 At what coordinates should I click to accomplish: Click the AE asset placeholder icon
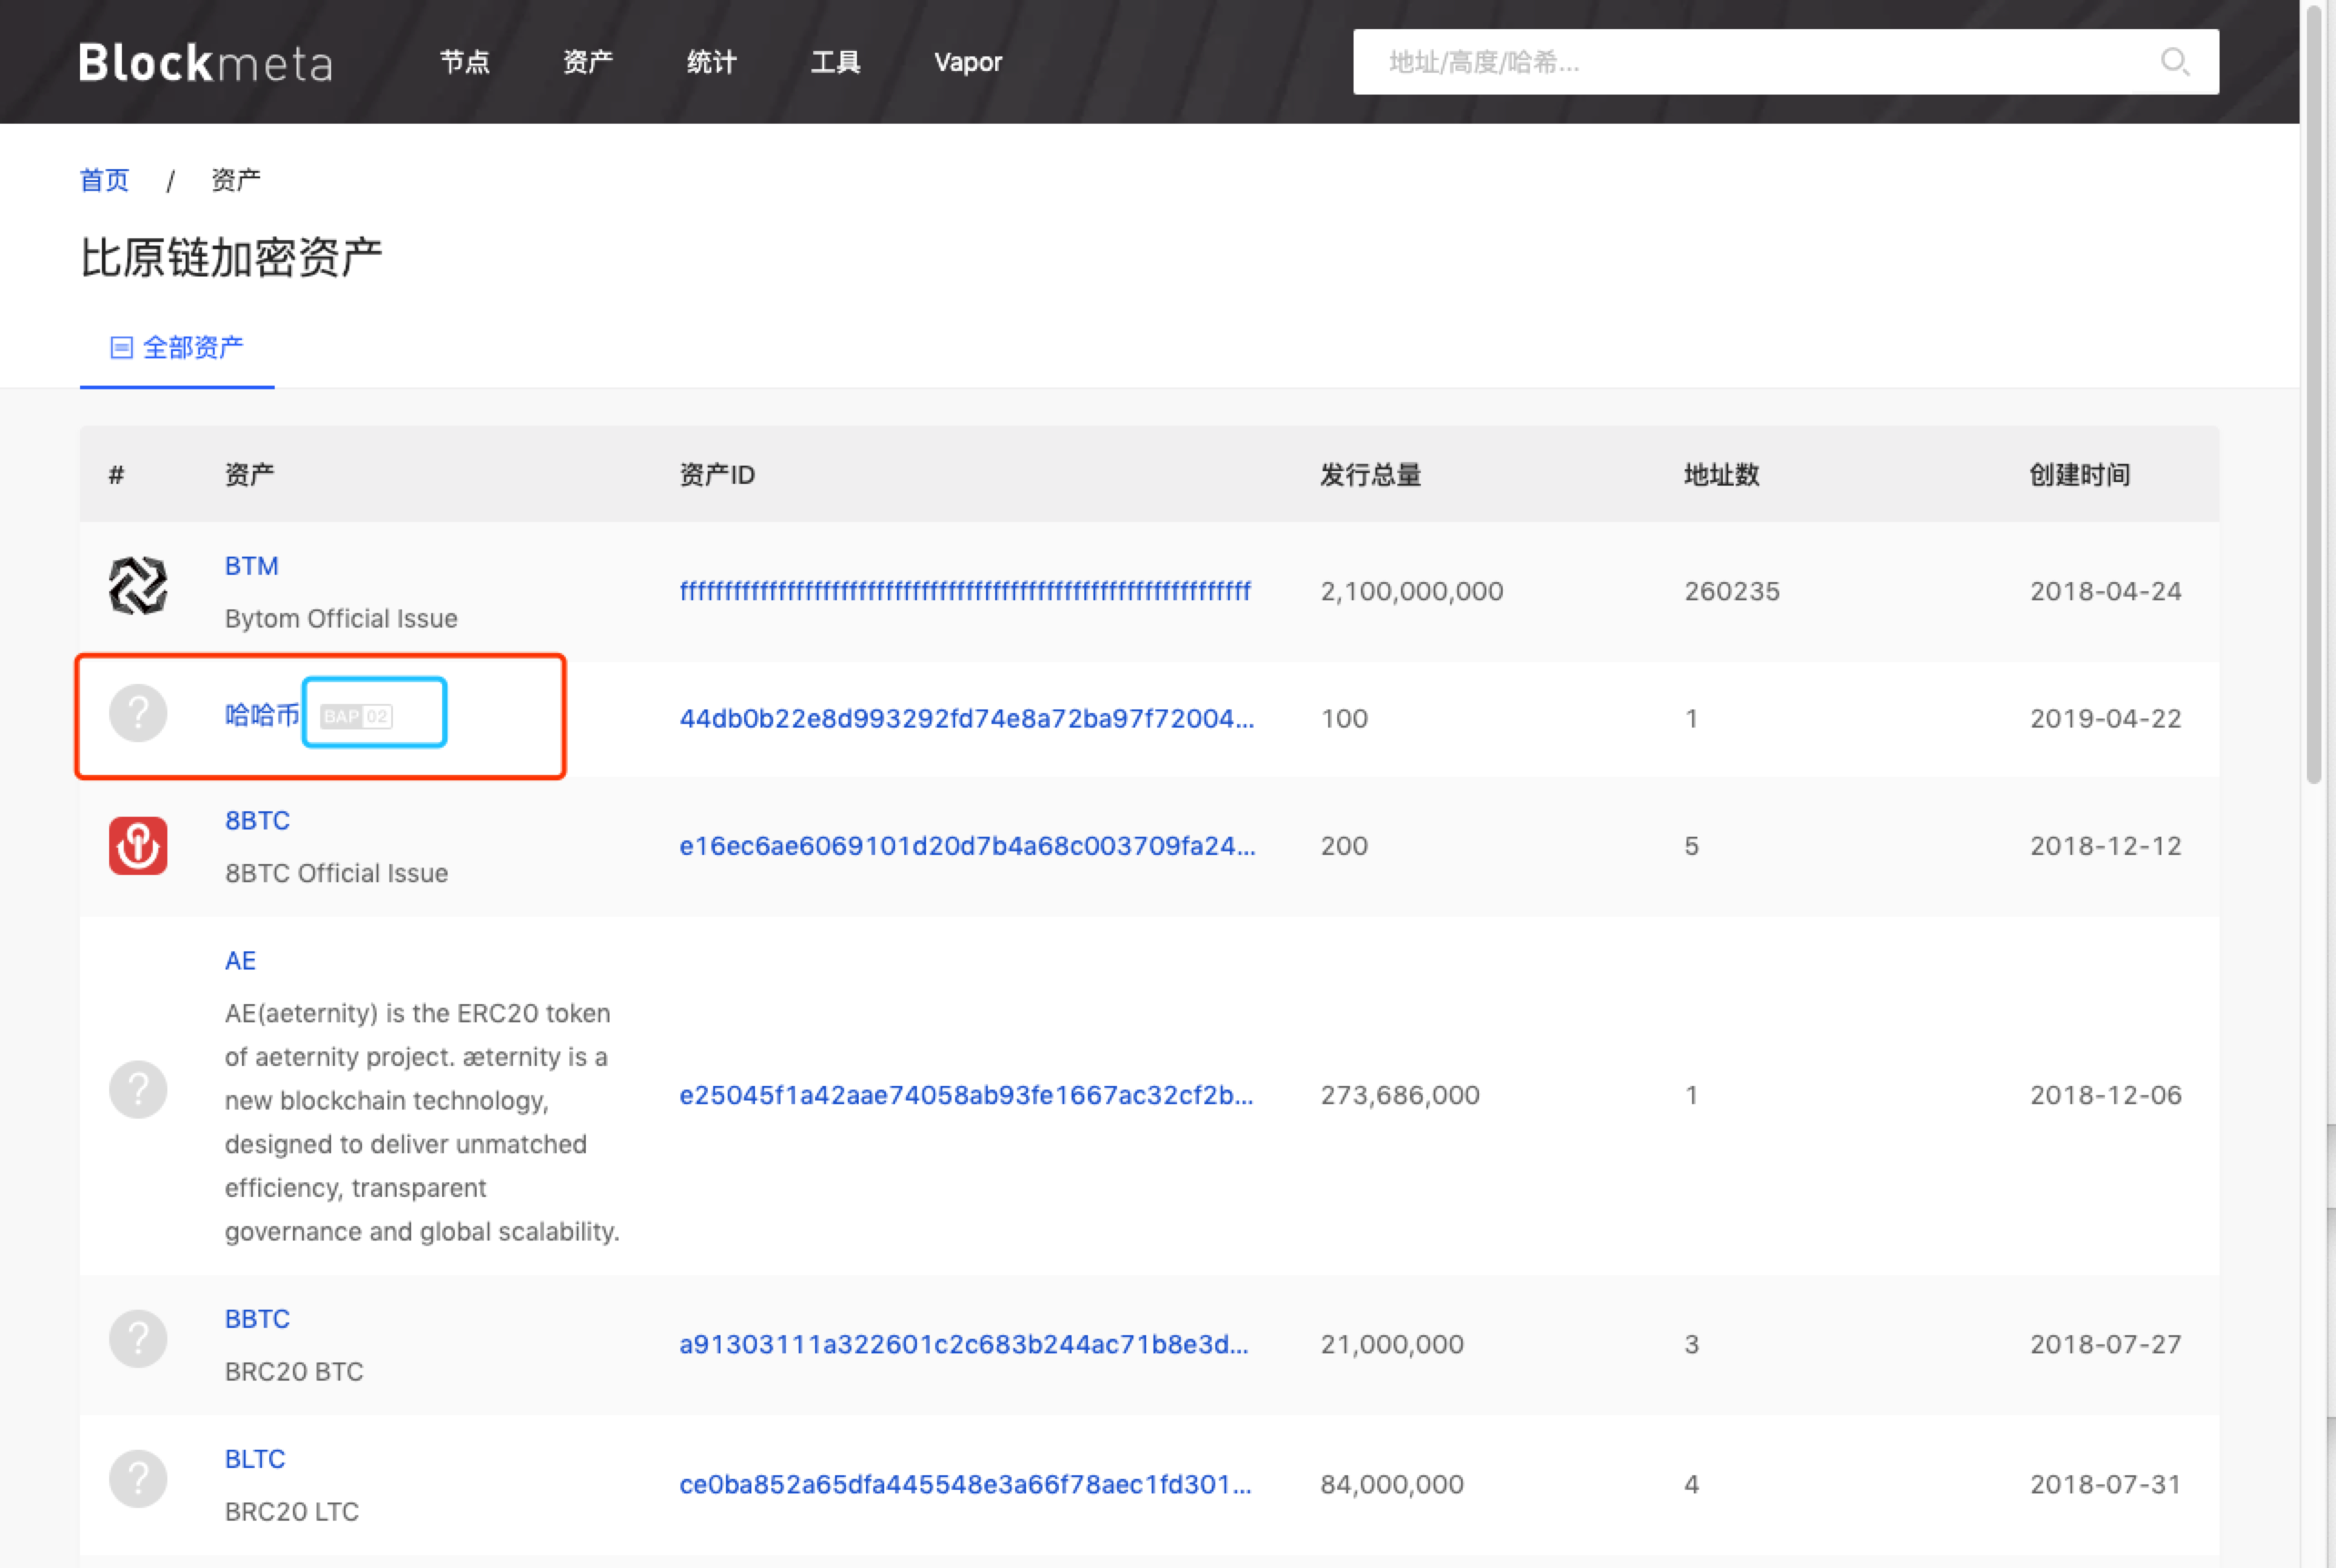click(138, 1090)
